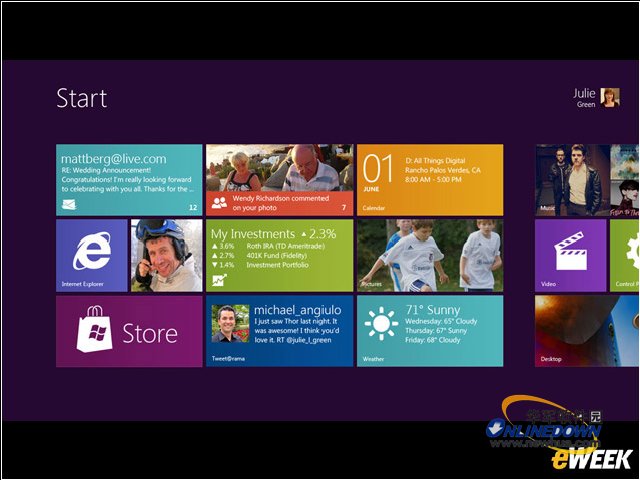
Task: Open Julie Green's user account picture
Action: tap(610, 98)
